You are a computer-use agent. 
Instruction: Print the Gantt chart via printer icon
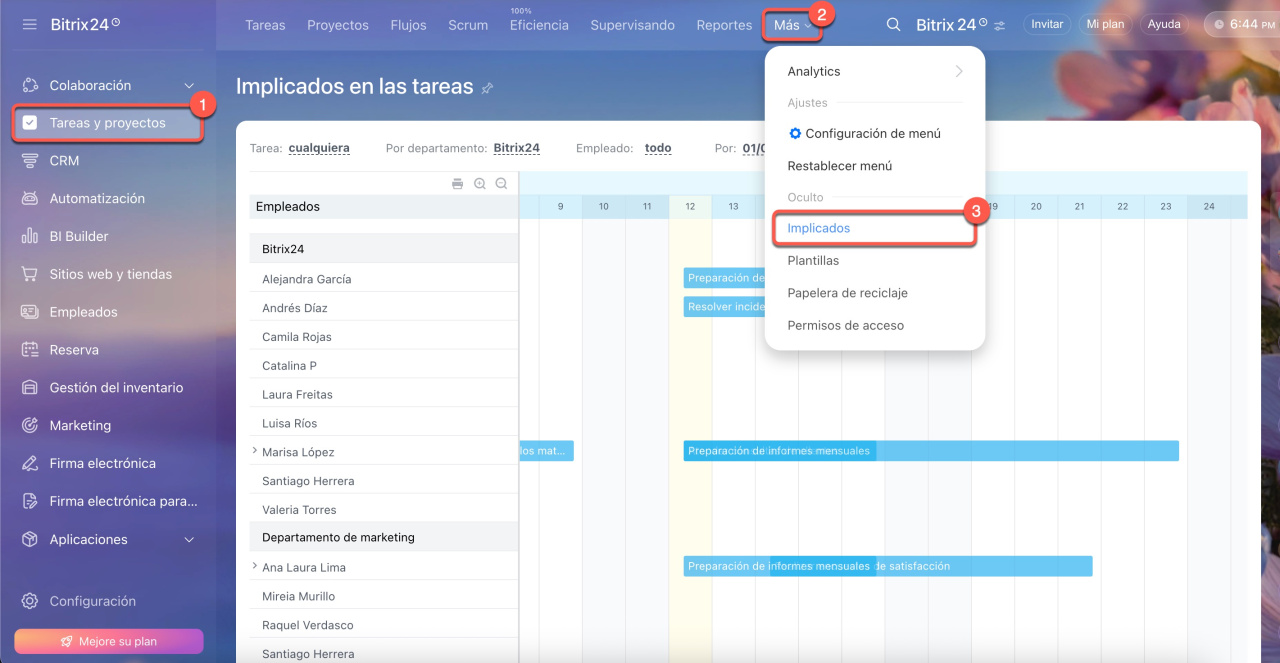tap(457, 184)
